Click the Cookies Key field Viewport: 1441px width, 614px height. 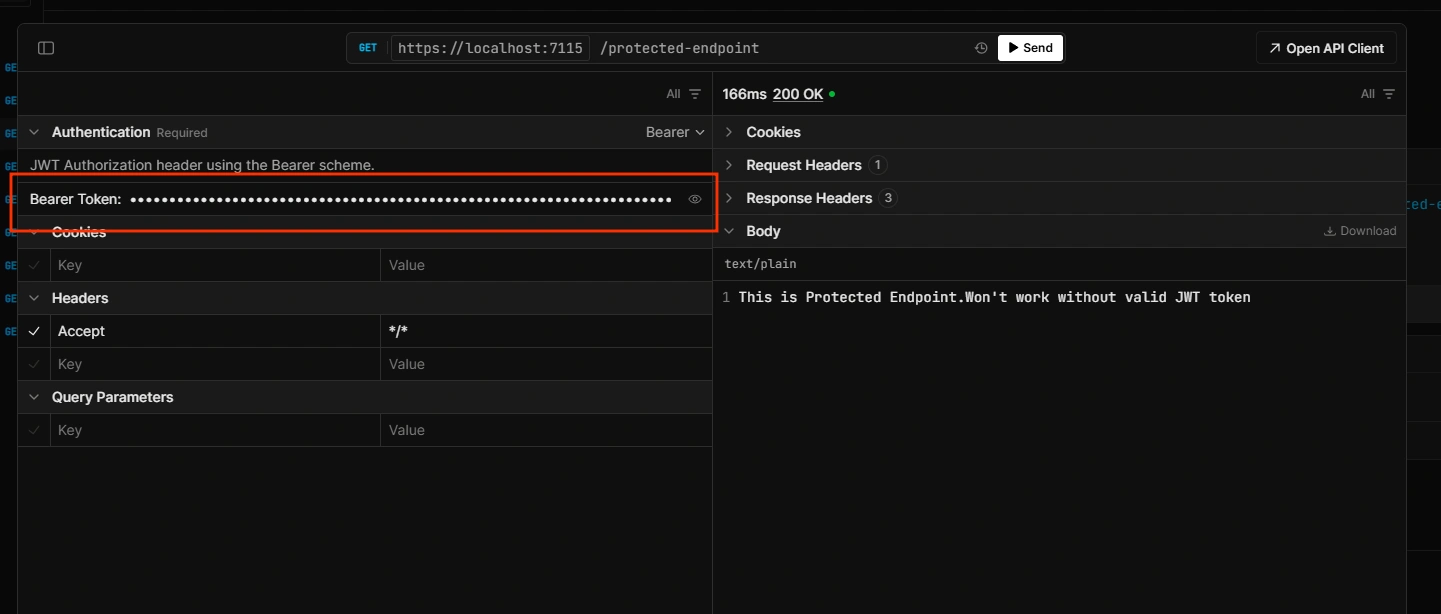tap(215, 265)
